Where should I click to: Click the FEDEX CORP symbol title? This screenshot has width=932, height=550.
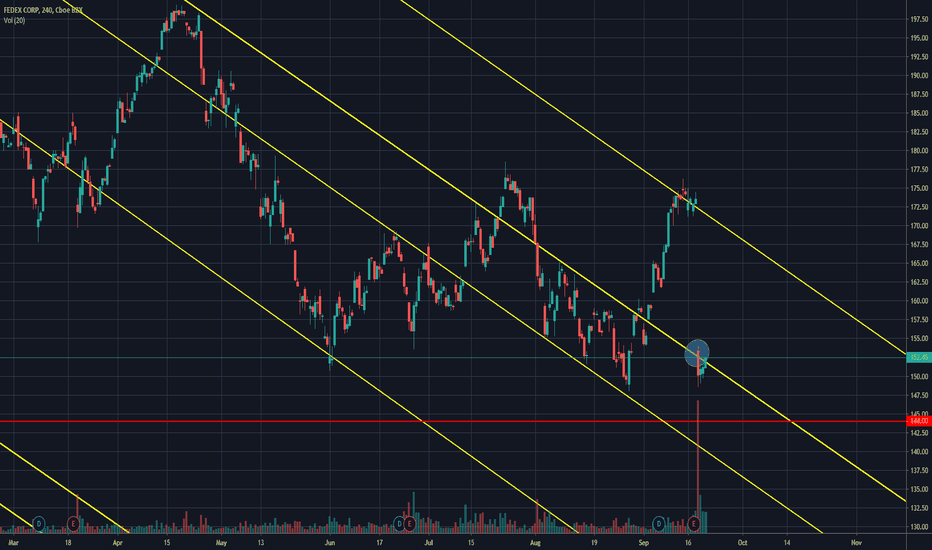tap(43, 11)
